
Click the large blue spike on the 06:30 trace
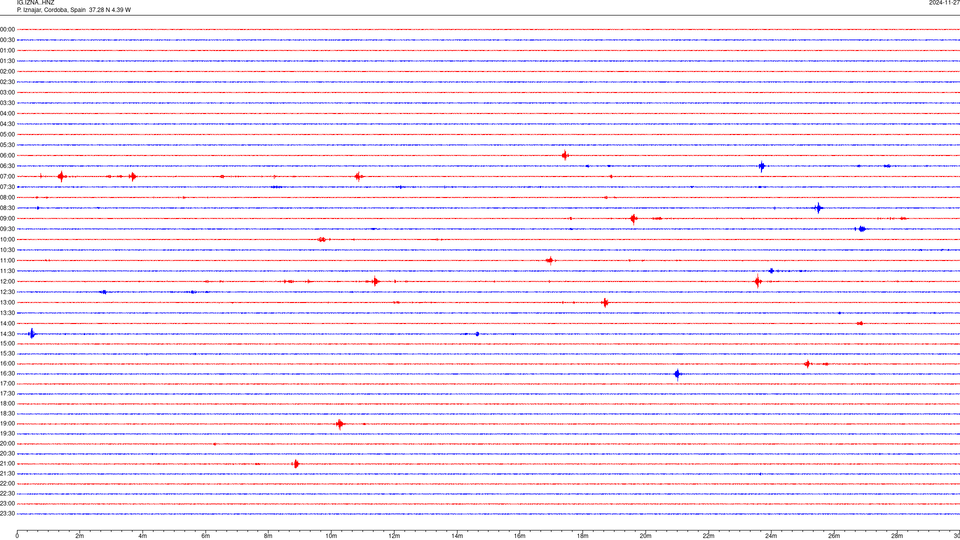pos(762,166)
